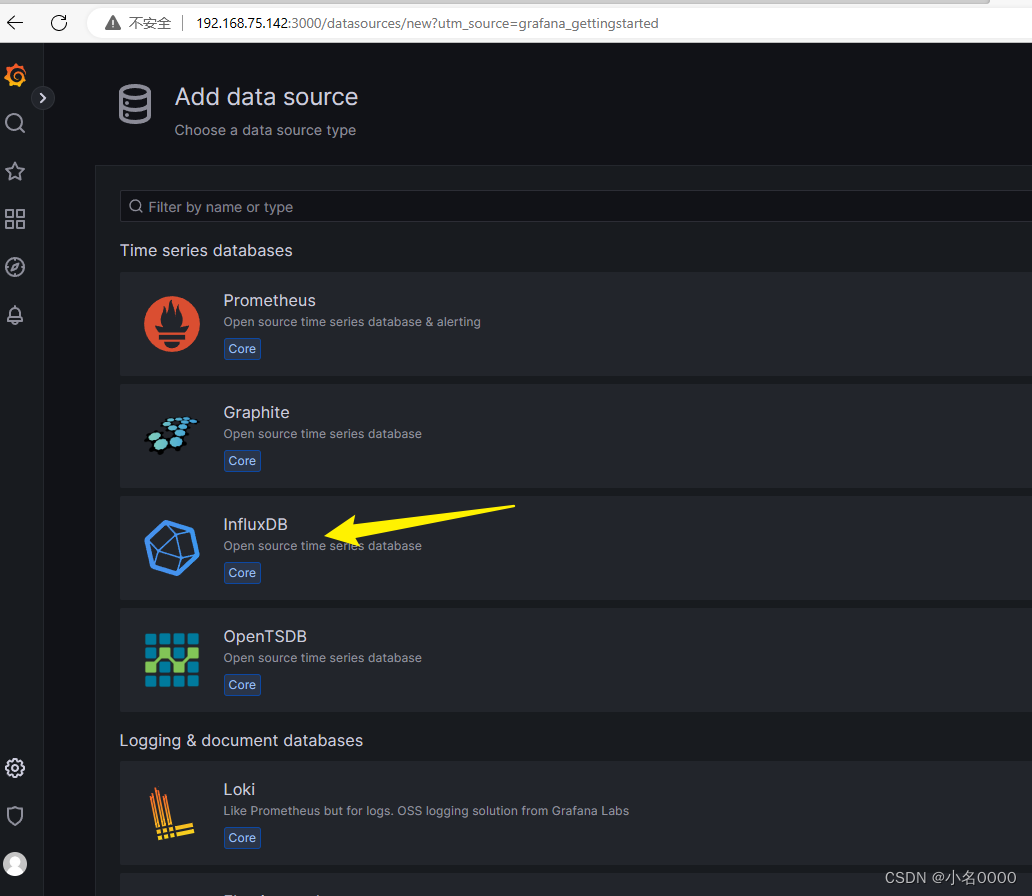Focus the Filter by name or type field

(576, 207)
